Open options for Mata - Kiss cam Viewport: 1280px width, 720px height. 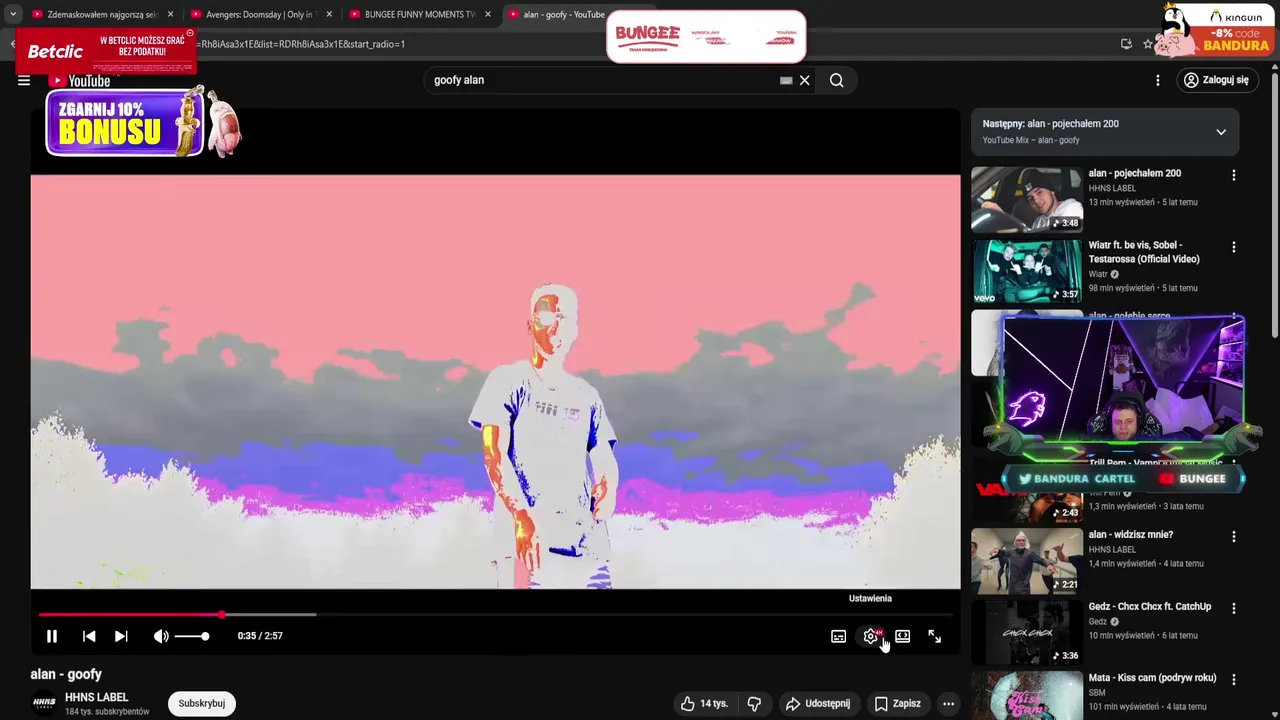coord(1234,679)
